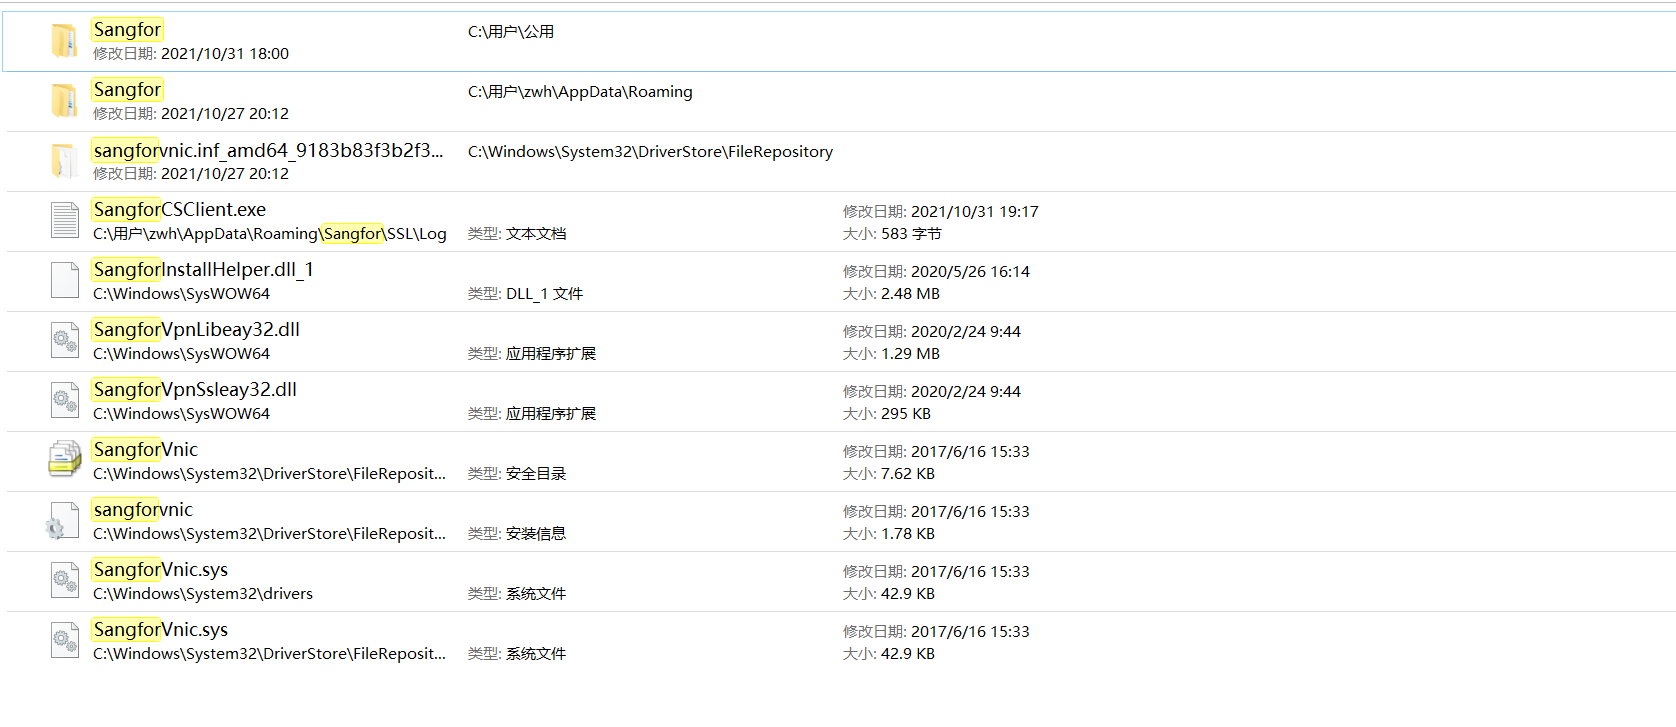Click 大小: 42.9 KB in the System32\drivers row
Viewport: 1676px width, 727px height.
(889, 594)
